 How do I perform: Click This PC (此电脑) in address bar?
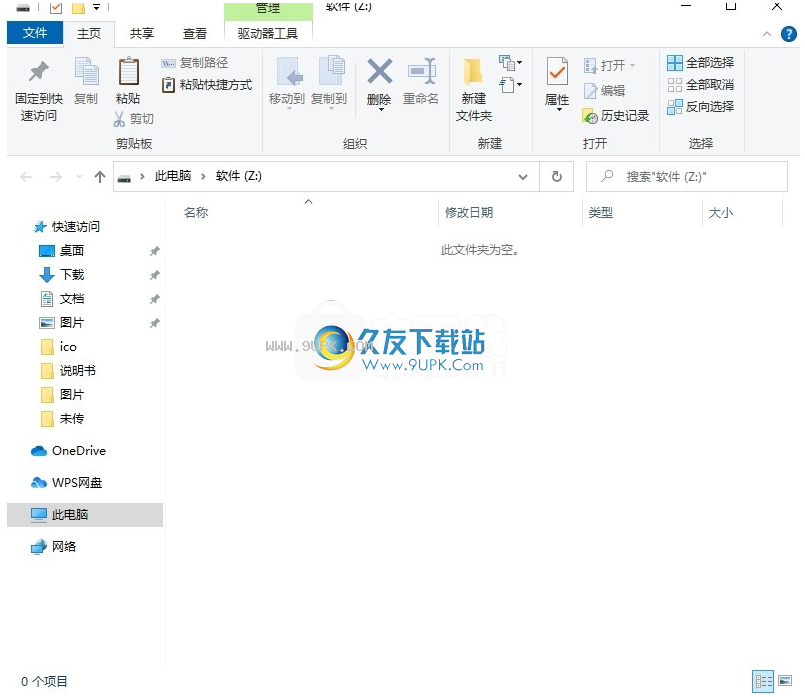pyautogui.click(x=173, y=176)
